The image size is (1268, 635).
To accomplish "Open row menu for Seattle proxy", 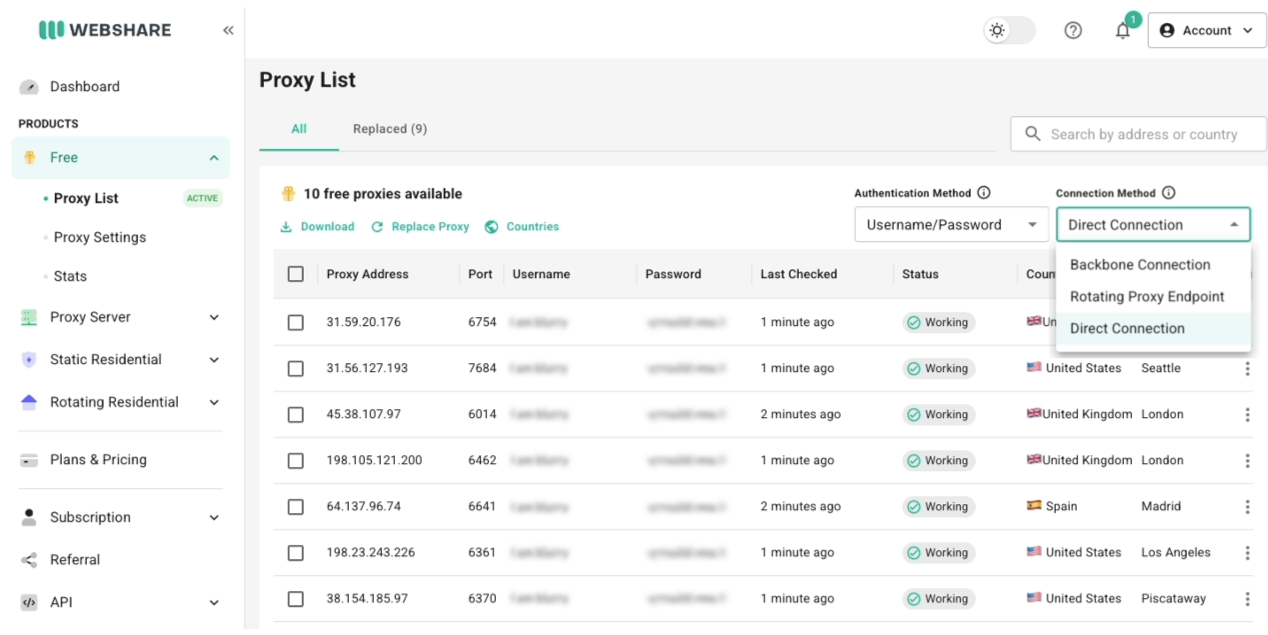I will pos(1247,368).
